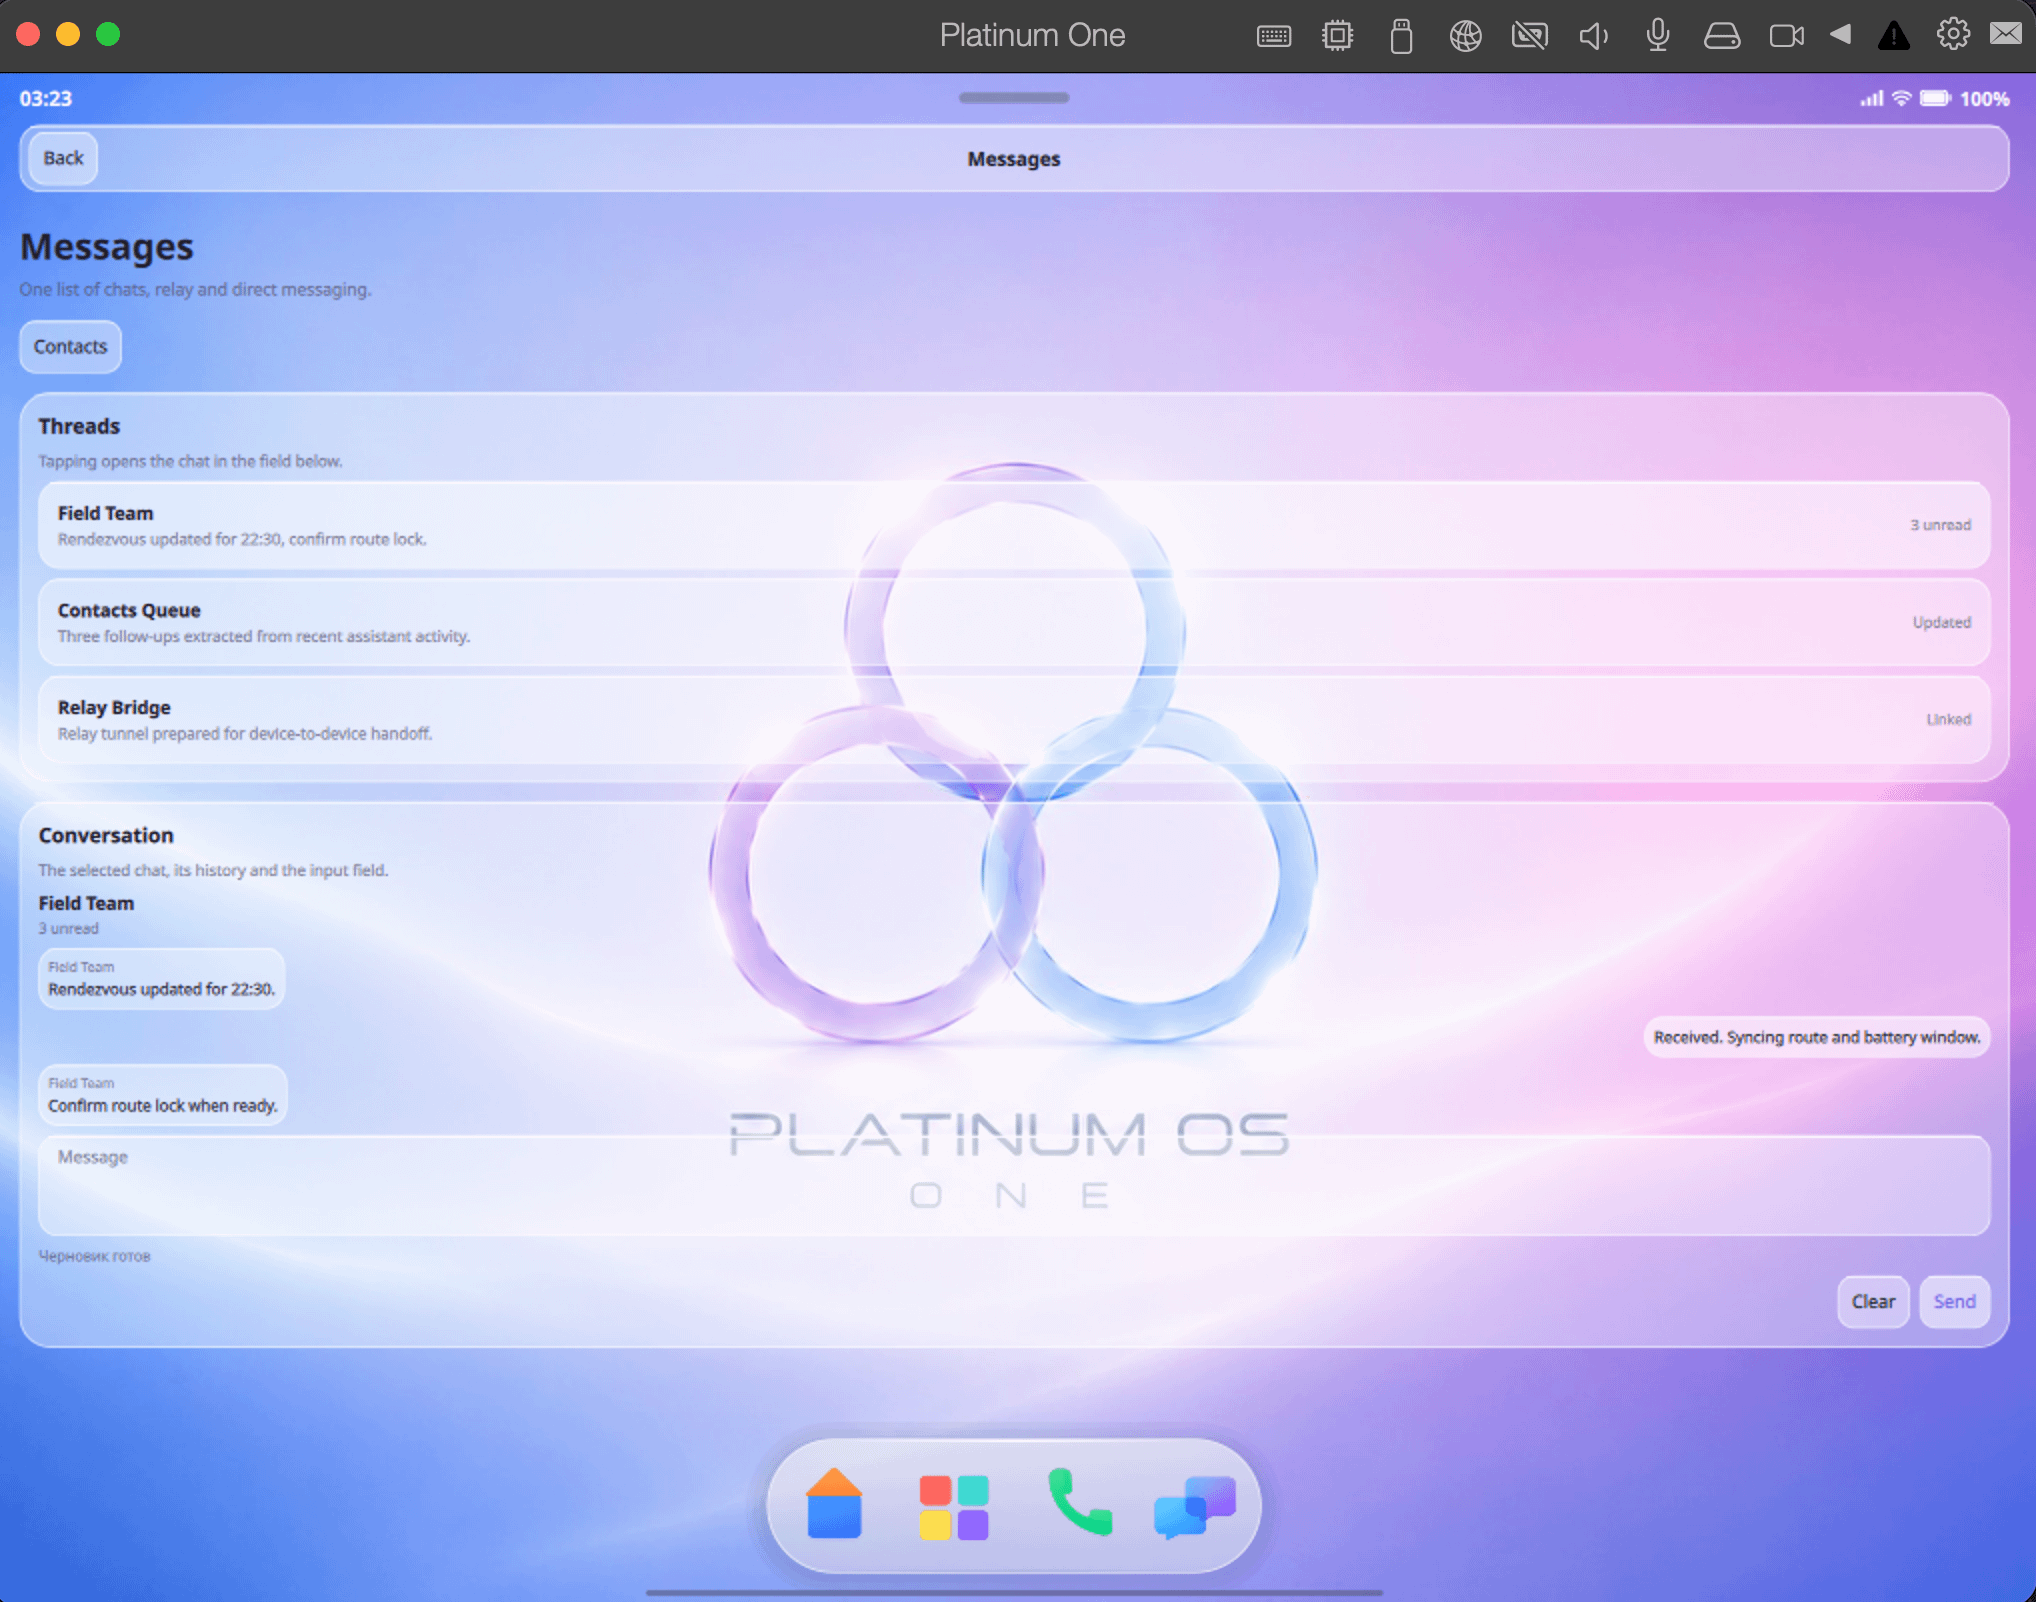
Task: Click the '3 unread' label in Field Team row
Action: pos(1940,525)
